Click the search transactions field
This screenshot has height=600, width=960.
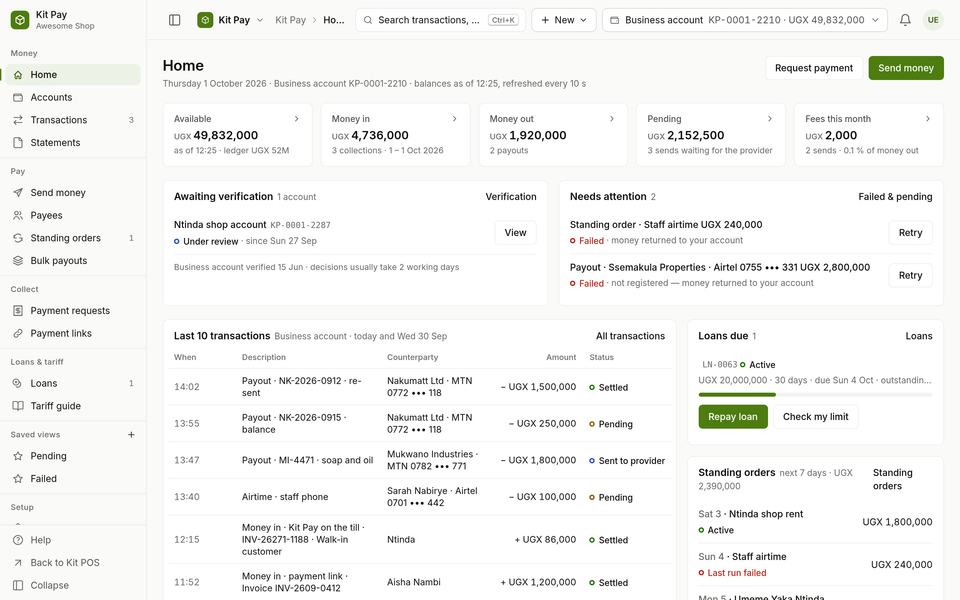440,20
